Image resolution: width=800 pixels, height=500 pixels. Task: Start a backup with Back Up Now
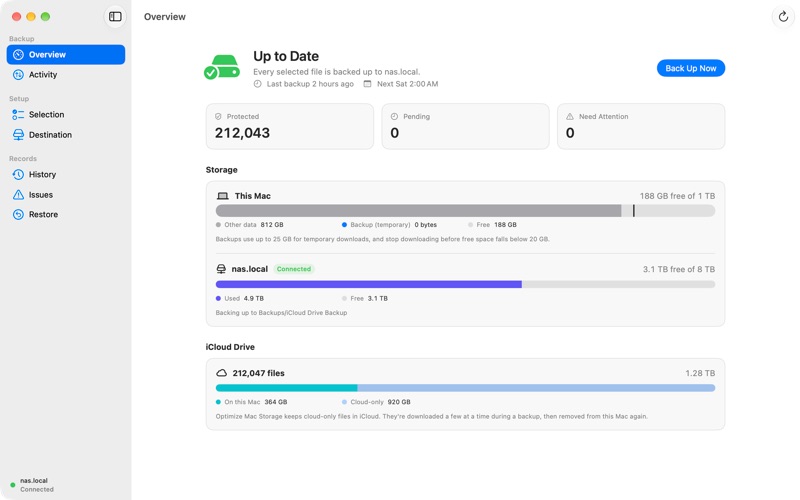690,68
